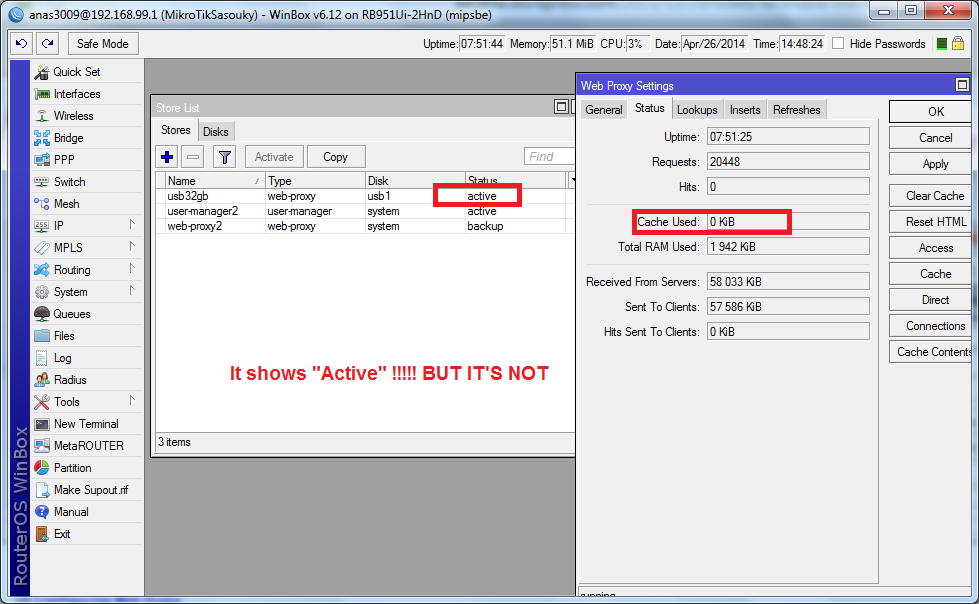Expand the IP submenu

coord(132,224)
